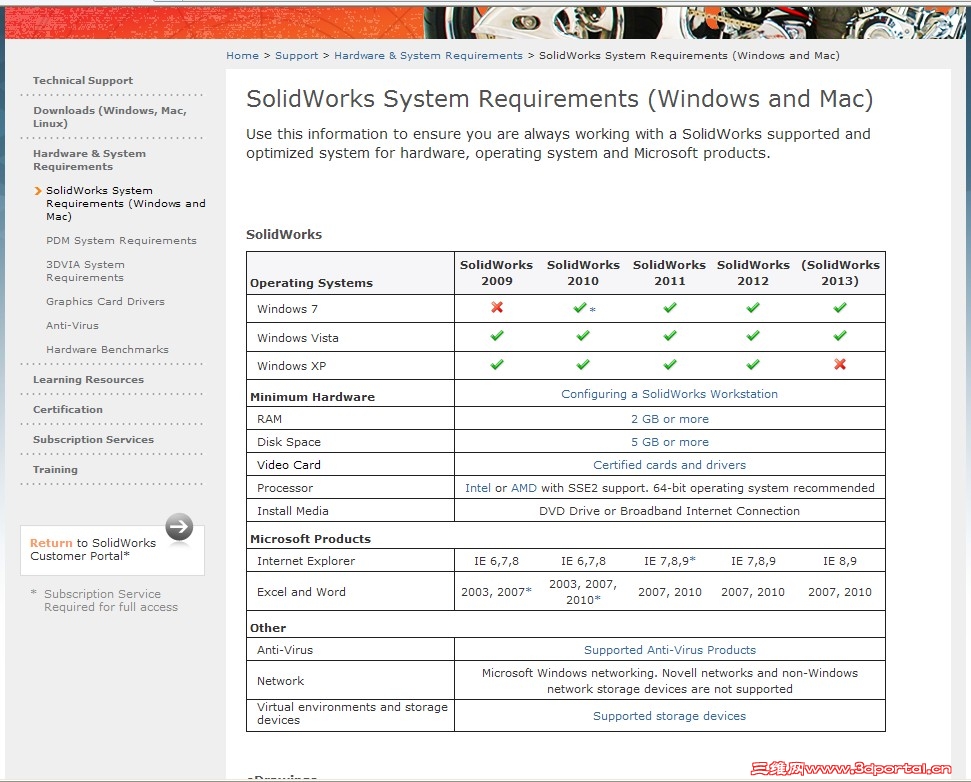
Task: Click the Virtual environments and storage devices label
Action: pyautogui.click(x=352, y=713)
